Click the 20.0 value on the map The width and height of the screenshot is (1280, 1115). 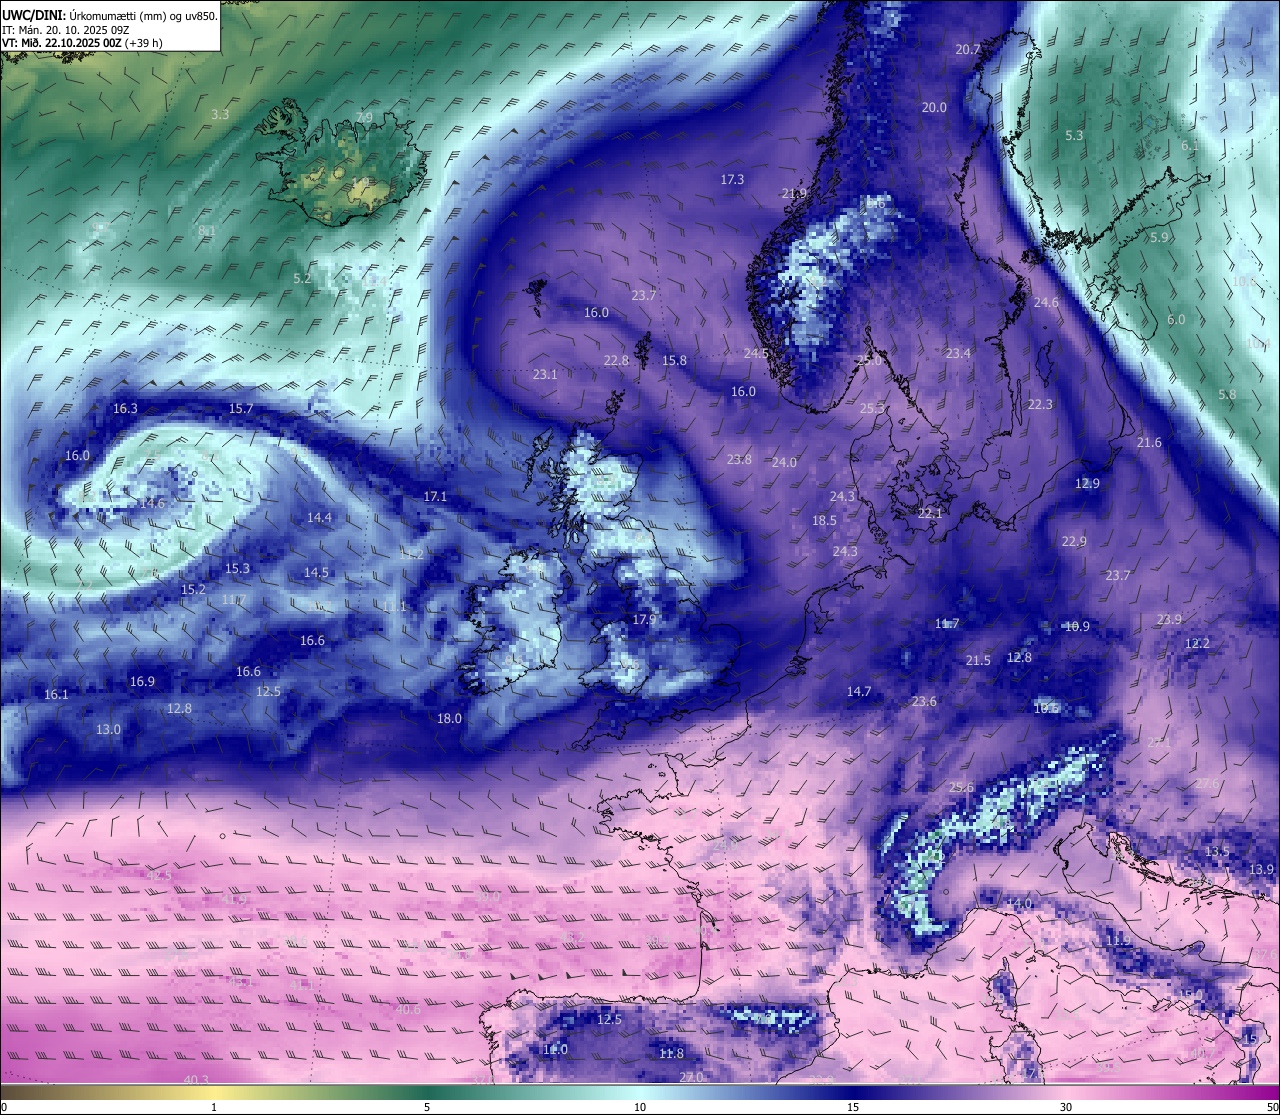(934, 107)
